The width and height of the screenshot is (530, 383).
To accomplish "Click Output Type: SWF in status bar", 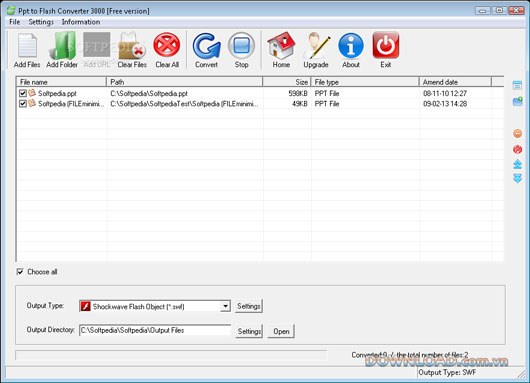I will 447,373.
